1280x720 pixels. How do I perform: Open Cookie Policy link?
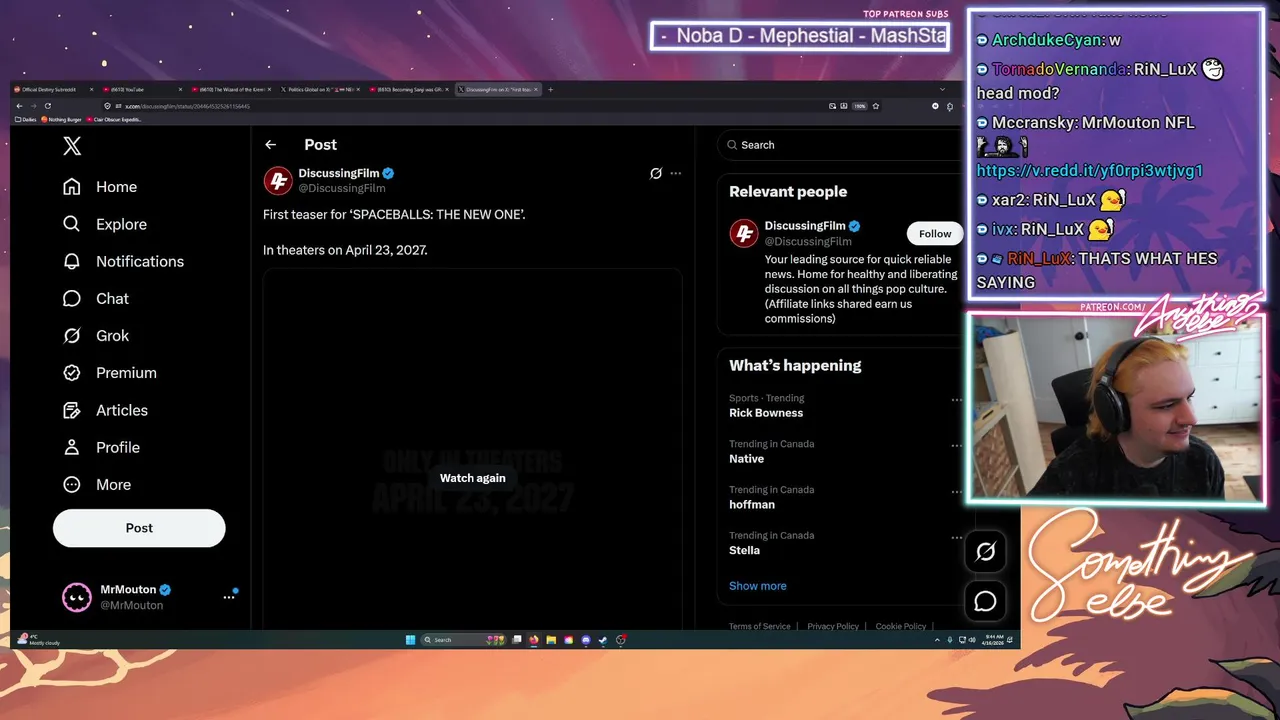901,626
